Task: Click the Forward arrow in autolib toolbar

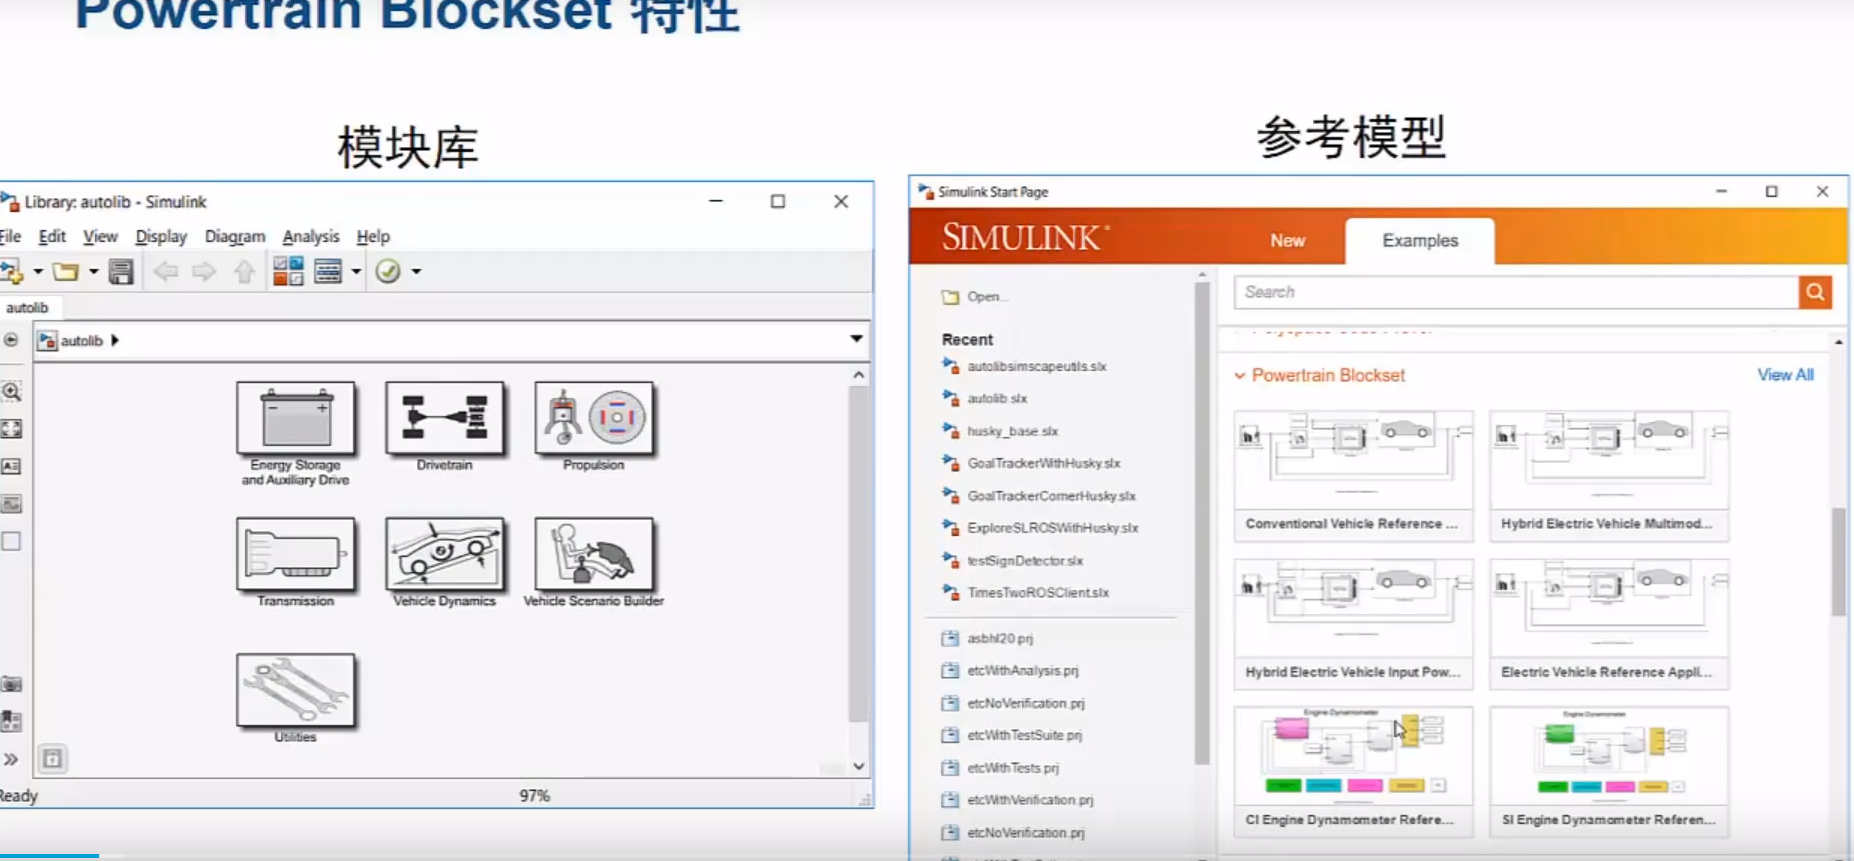Action: pyautogui.click(x=204, y=271)
